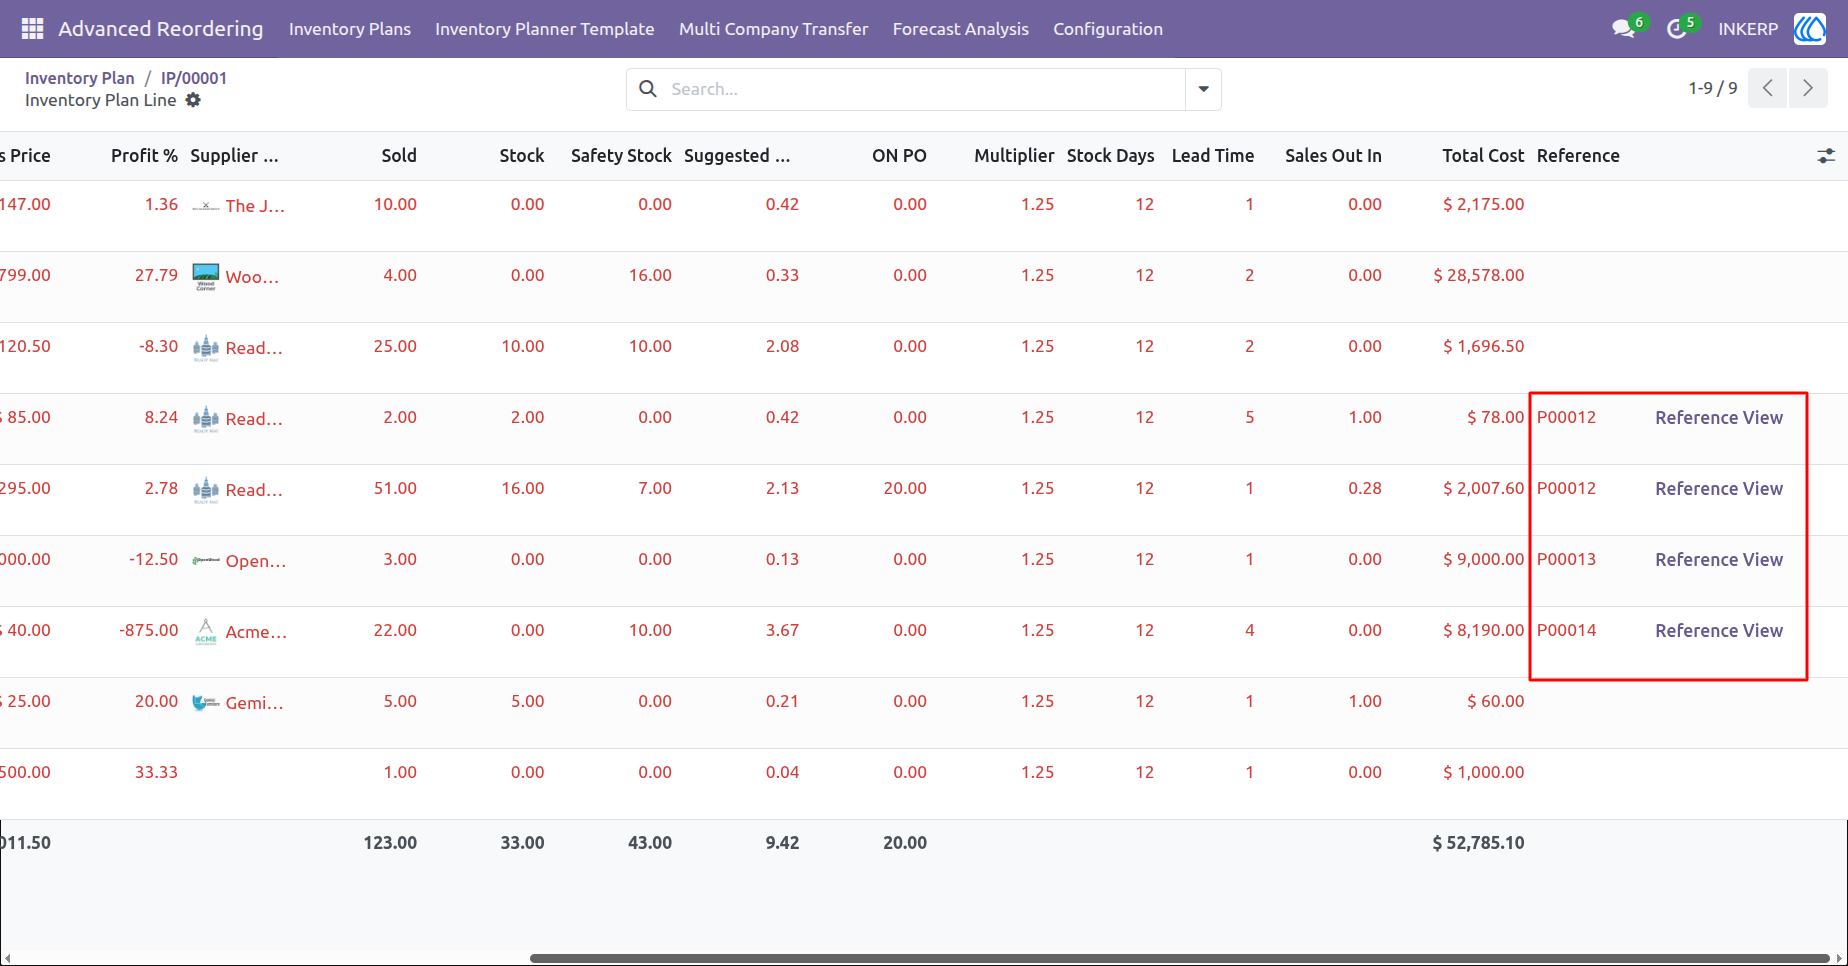Click the Acme... supplier logo icon
1848x966 pixels.
[206, 632]
